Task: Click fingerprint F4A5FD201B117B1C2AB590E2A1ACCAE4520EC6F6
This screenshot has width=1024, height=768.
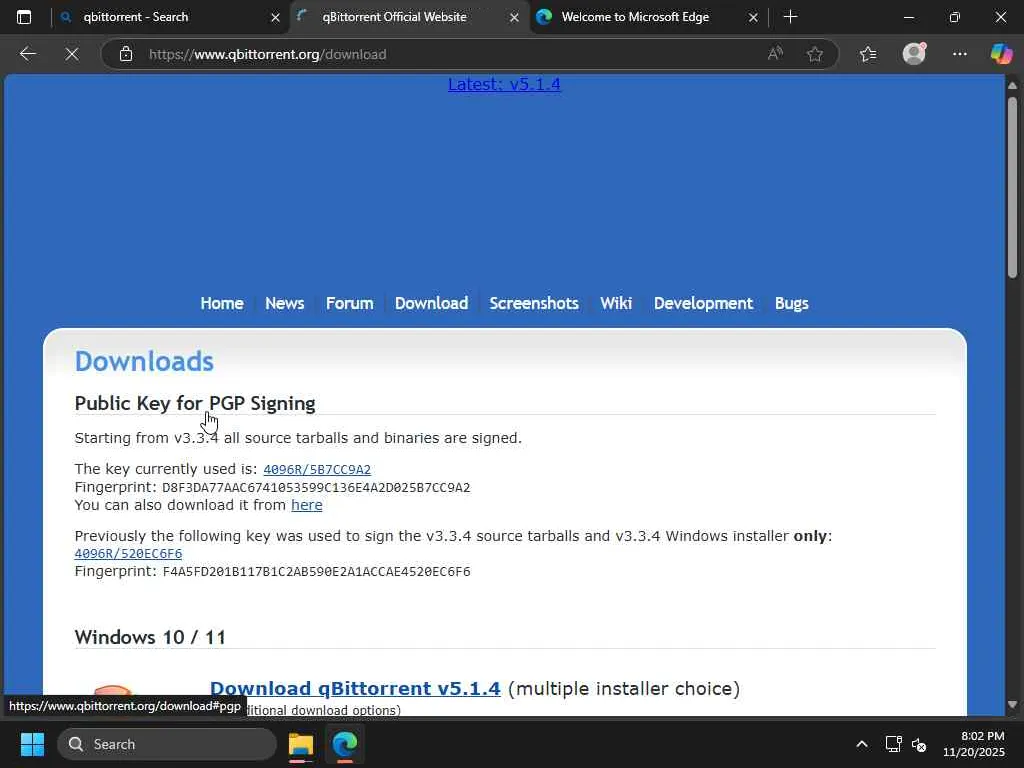Action: [316, 572]
